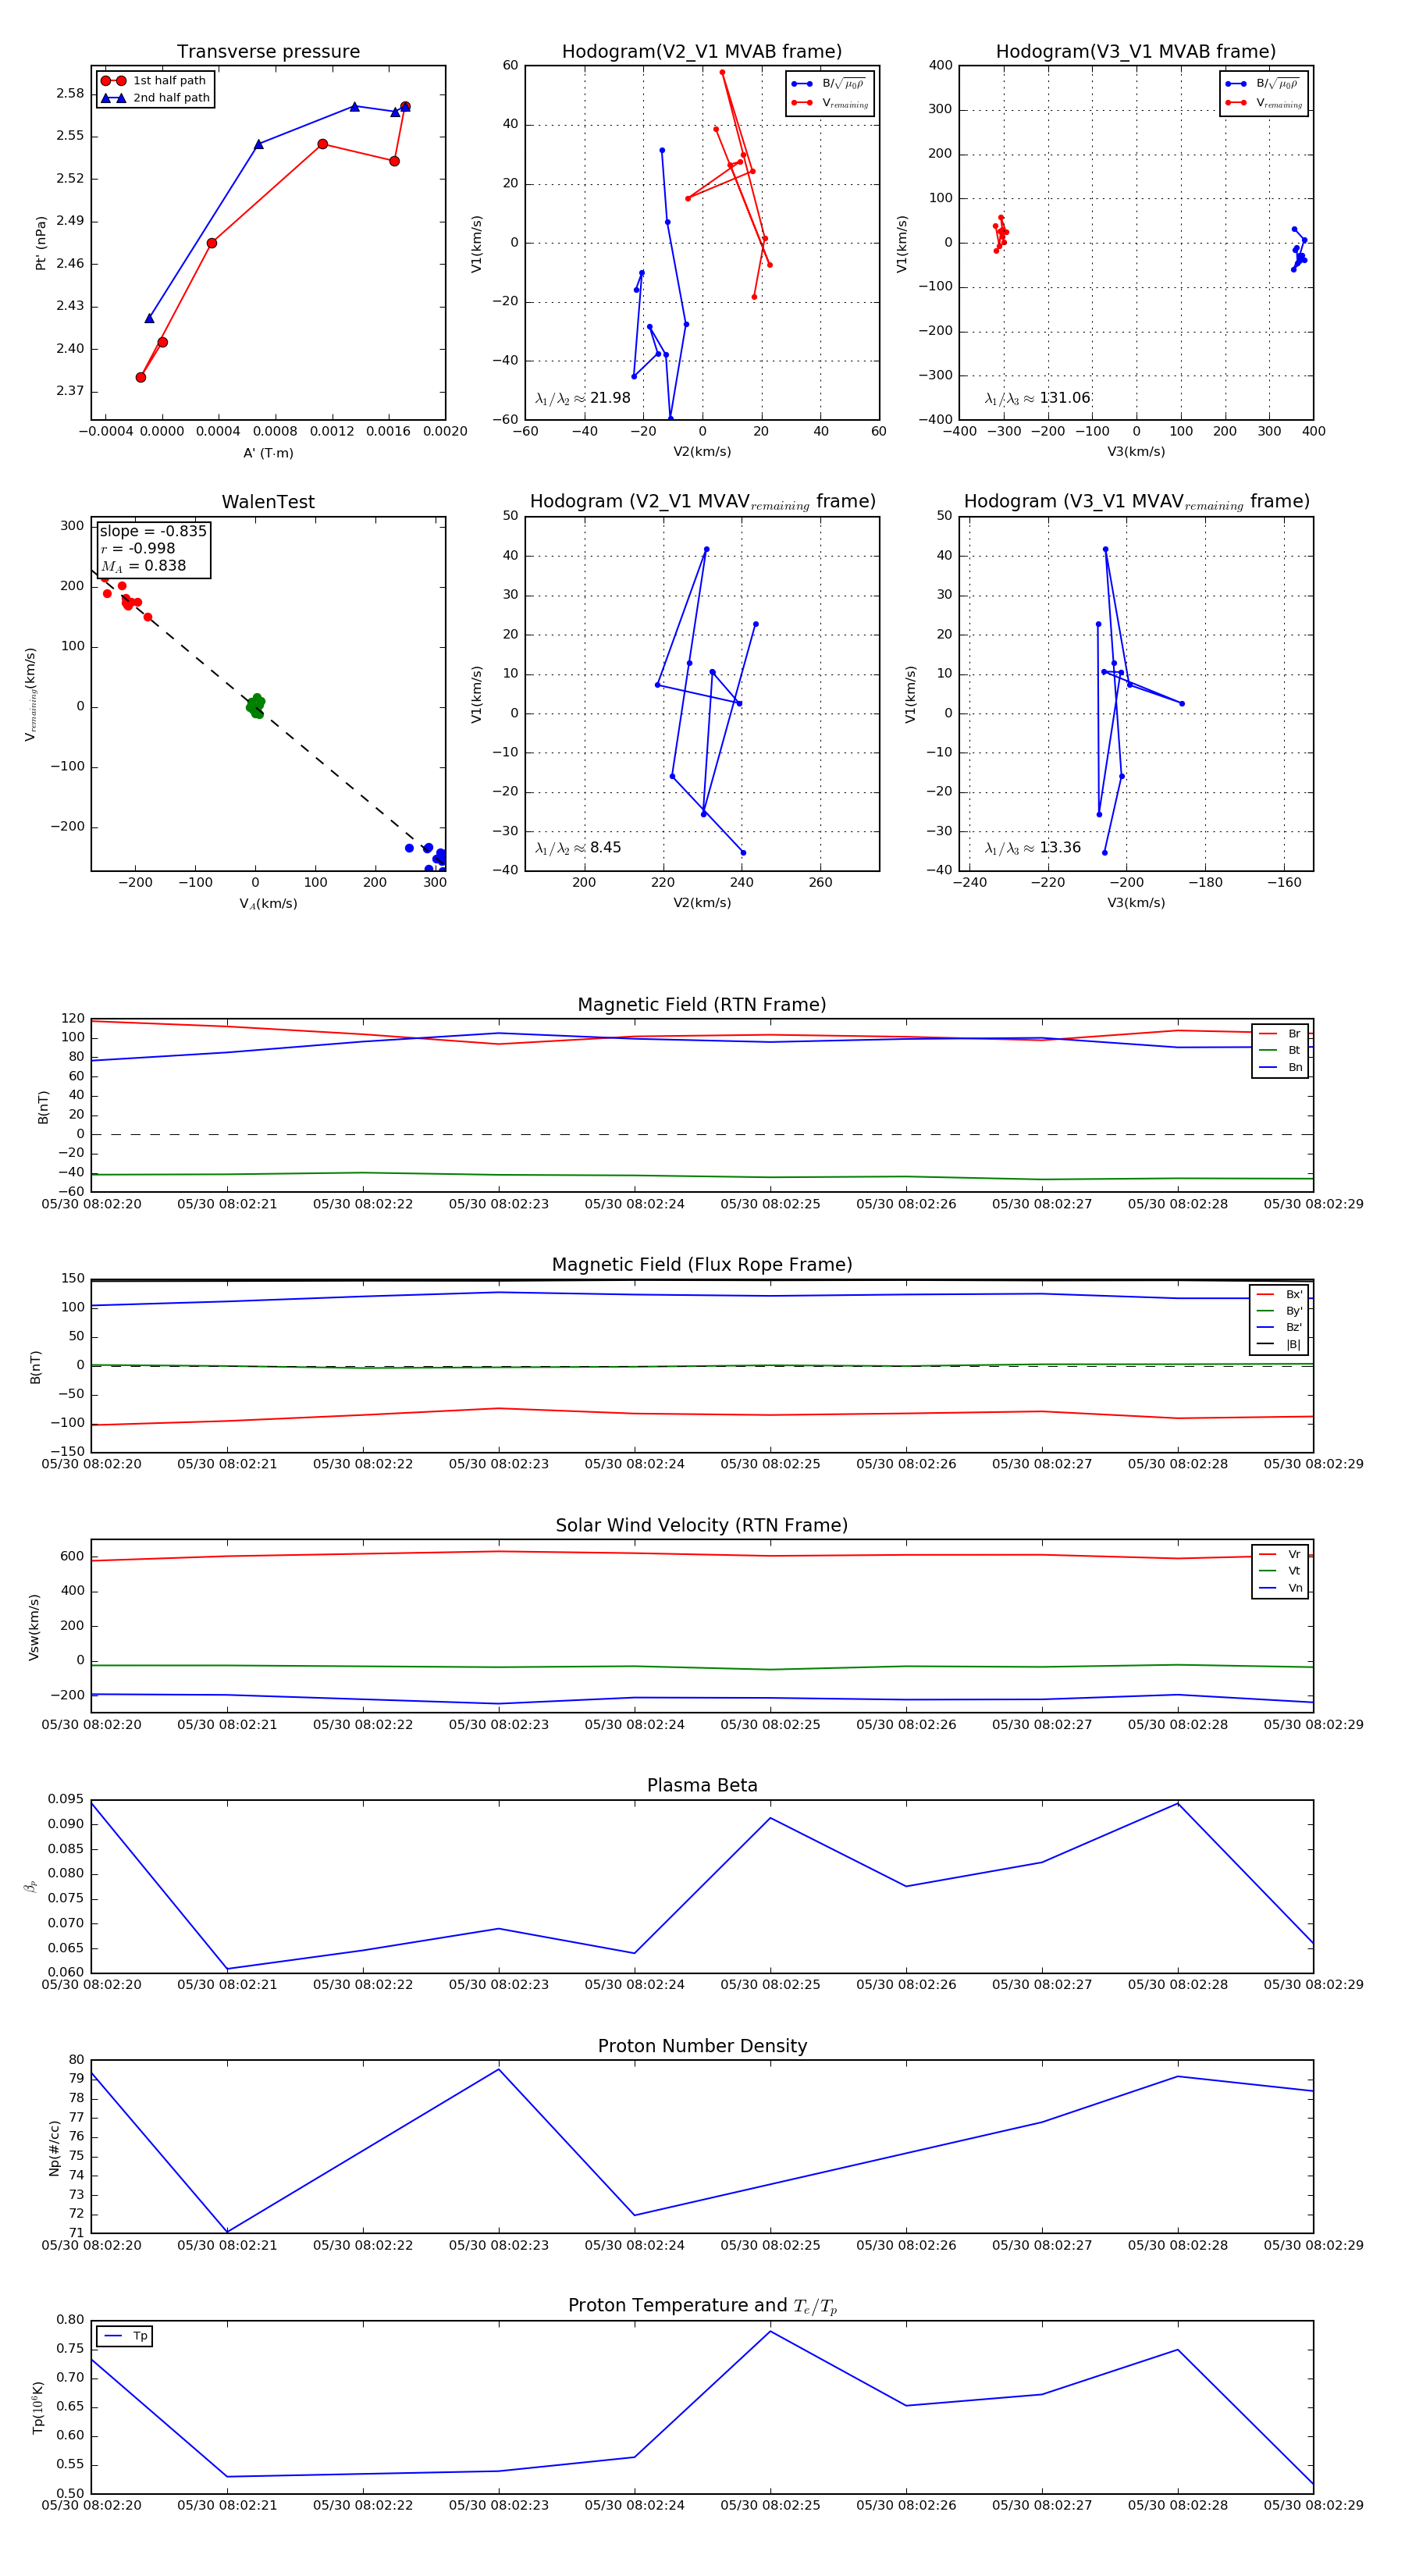Click the 'WalenTest' plot title
The width and height of the screenshot is (1405, 2576).
(x=268, y=502)
